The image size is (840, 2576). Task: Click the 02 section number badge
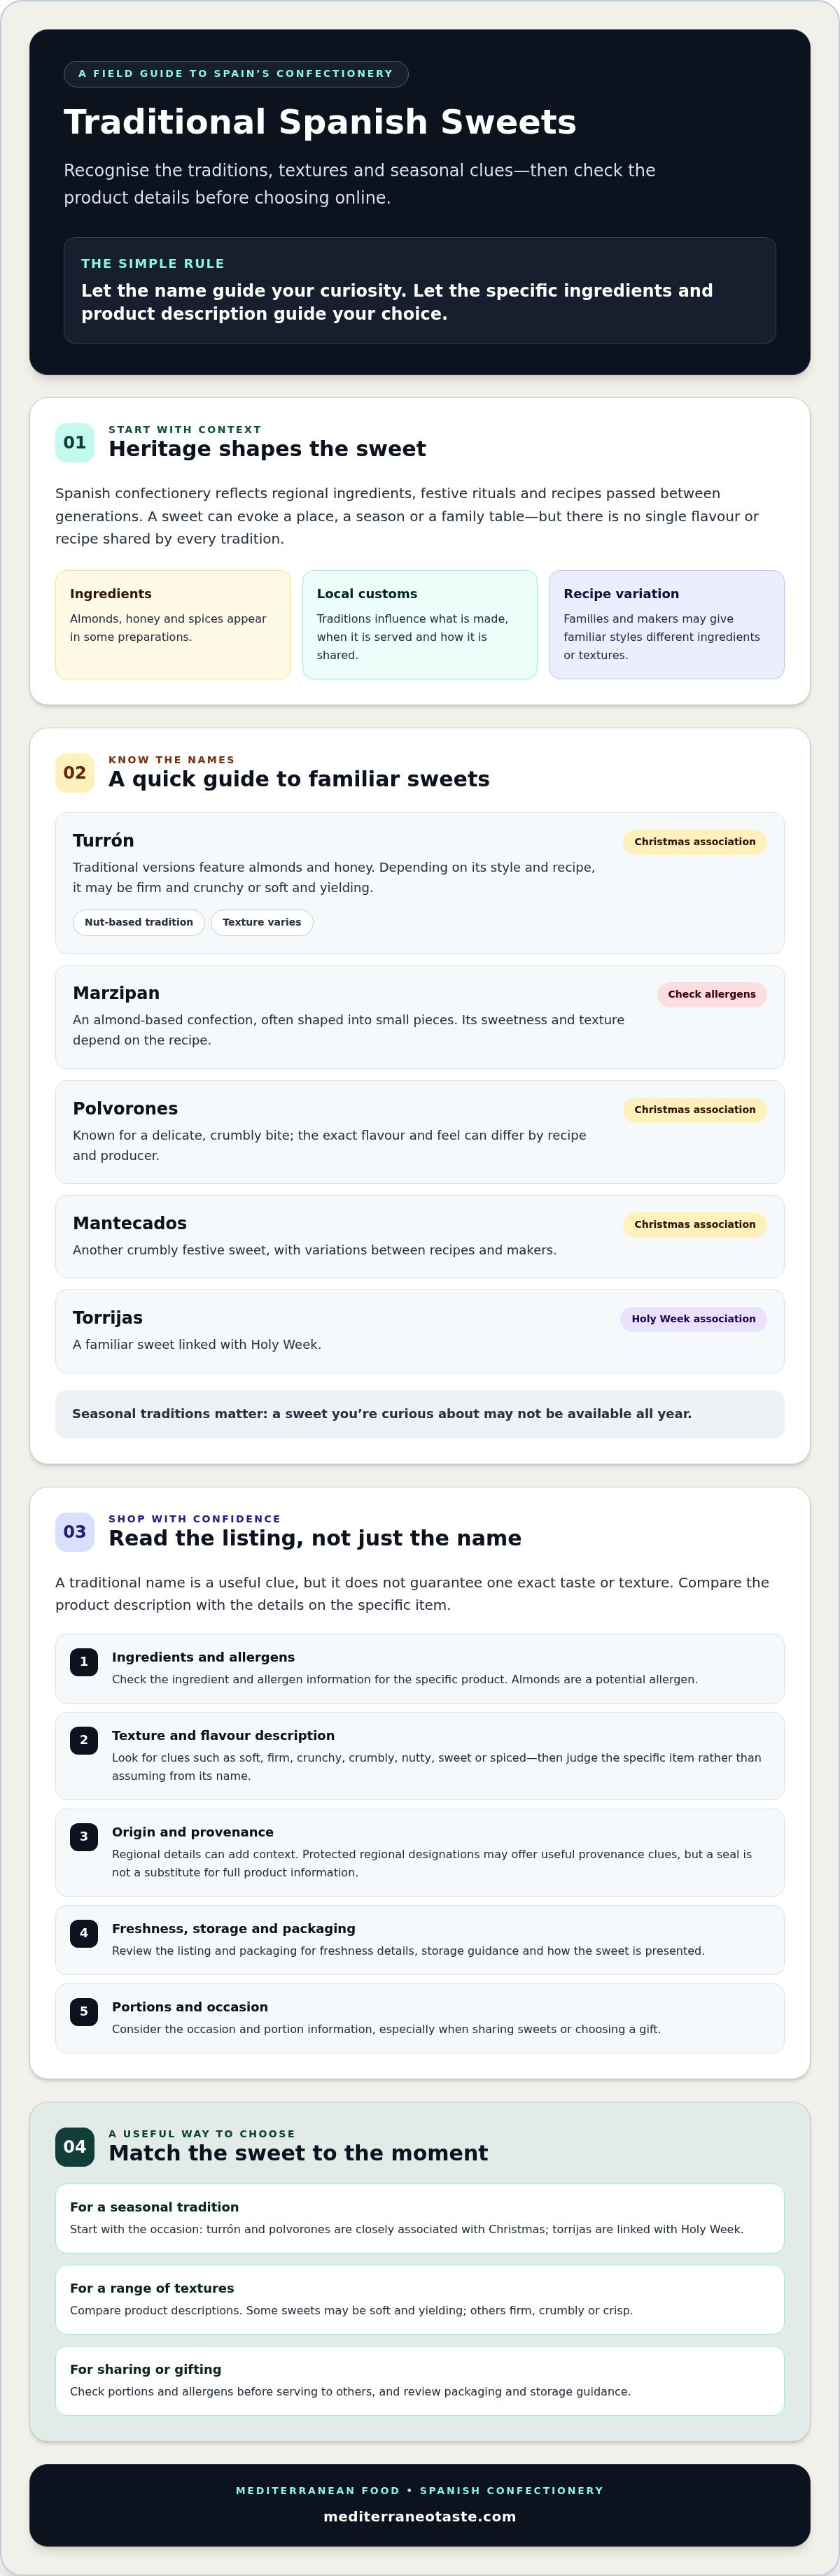click(x=75, y=773)
